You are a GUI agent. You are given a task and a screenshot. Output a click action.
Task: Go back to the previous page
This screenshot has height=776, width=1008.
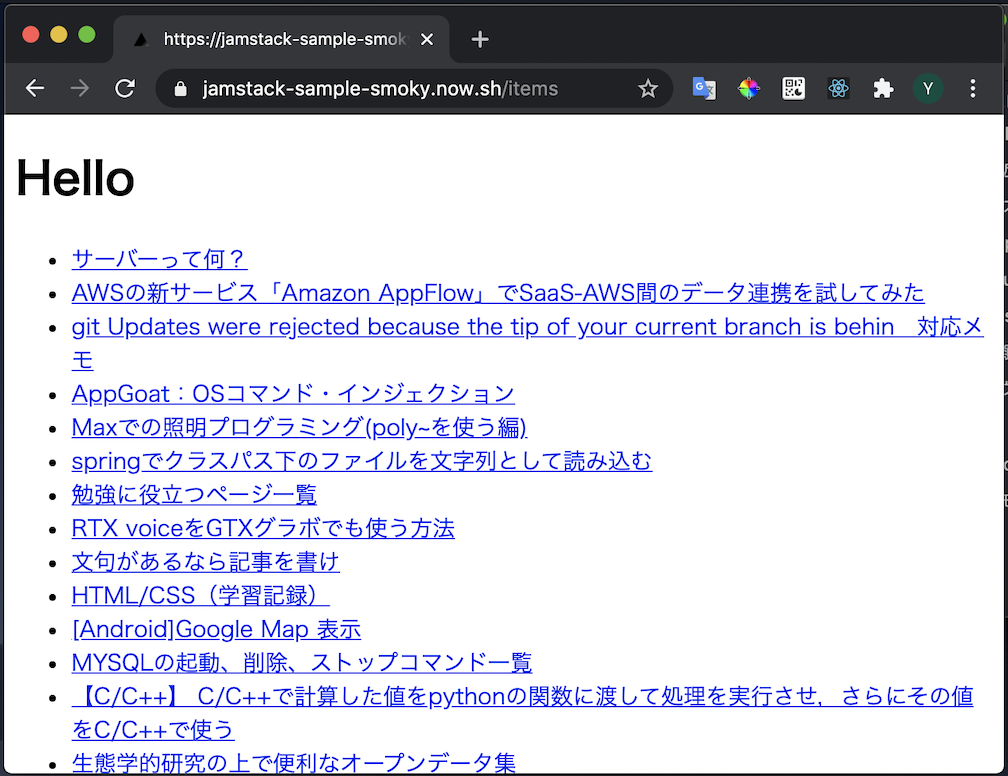(35, 88)
